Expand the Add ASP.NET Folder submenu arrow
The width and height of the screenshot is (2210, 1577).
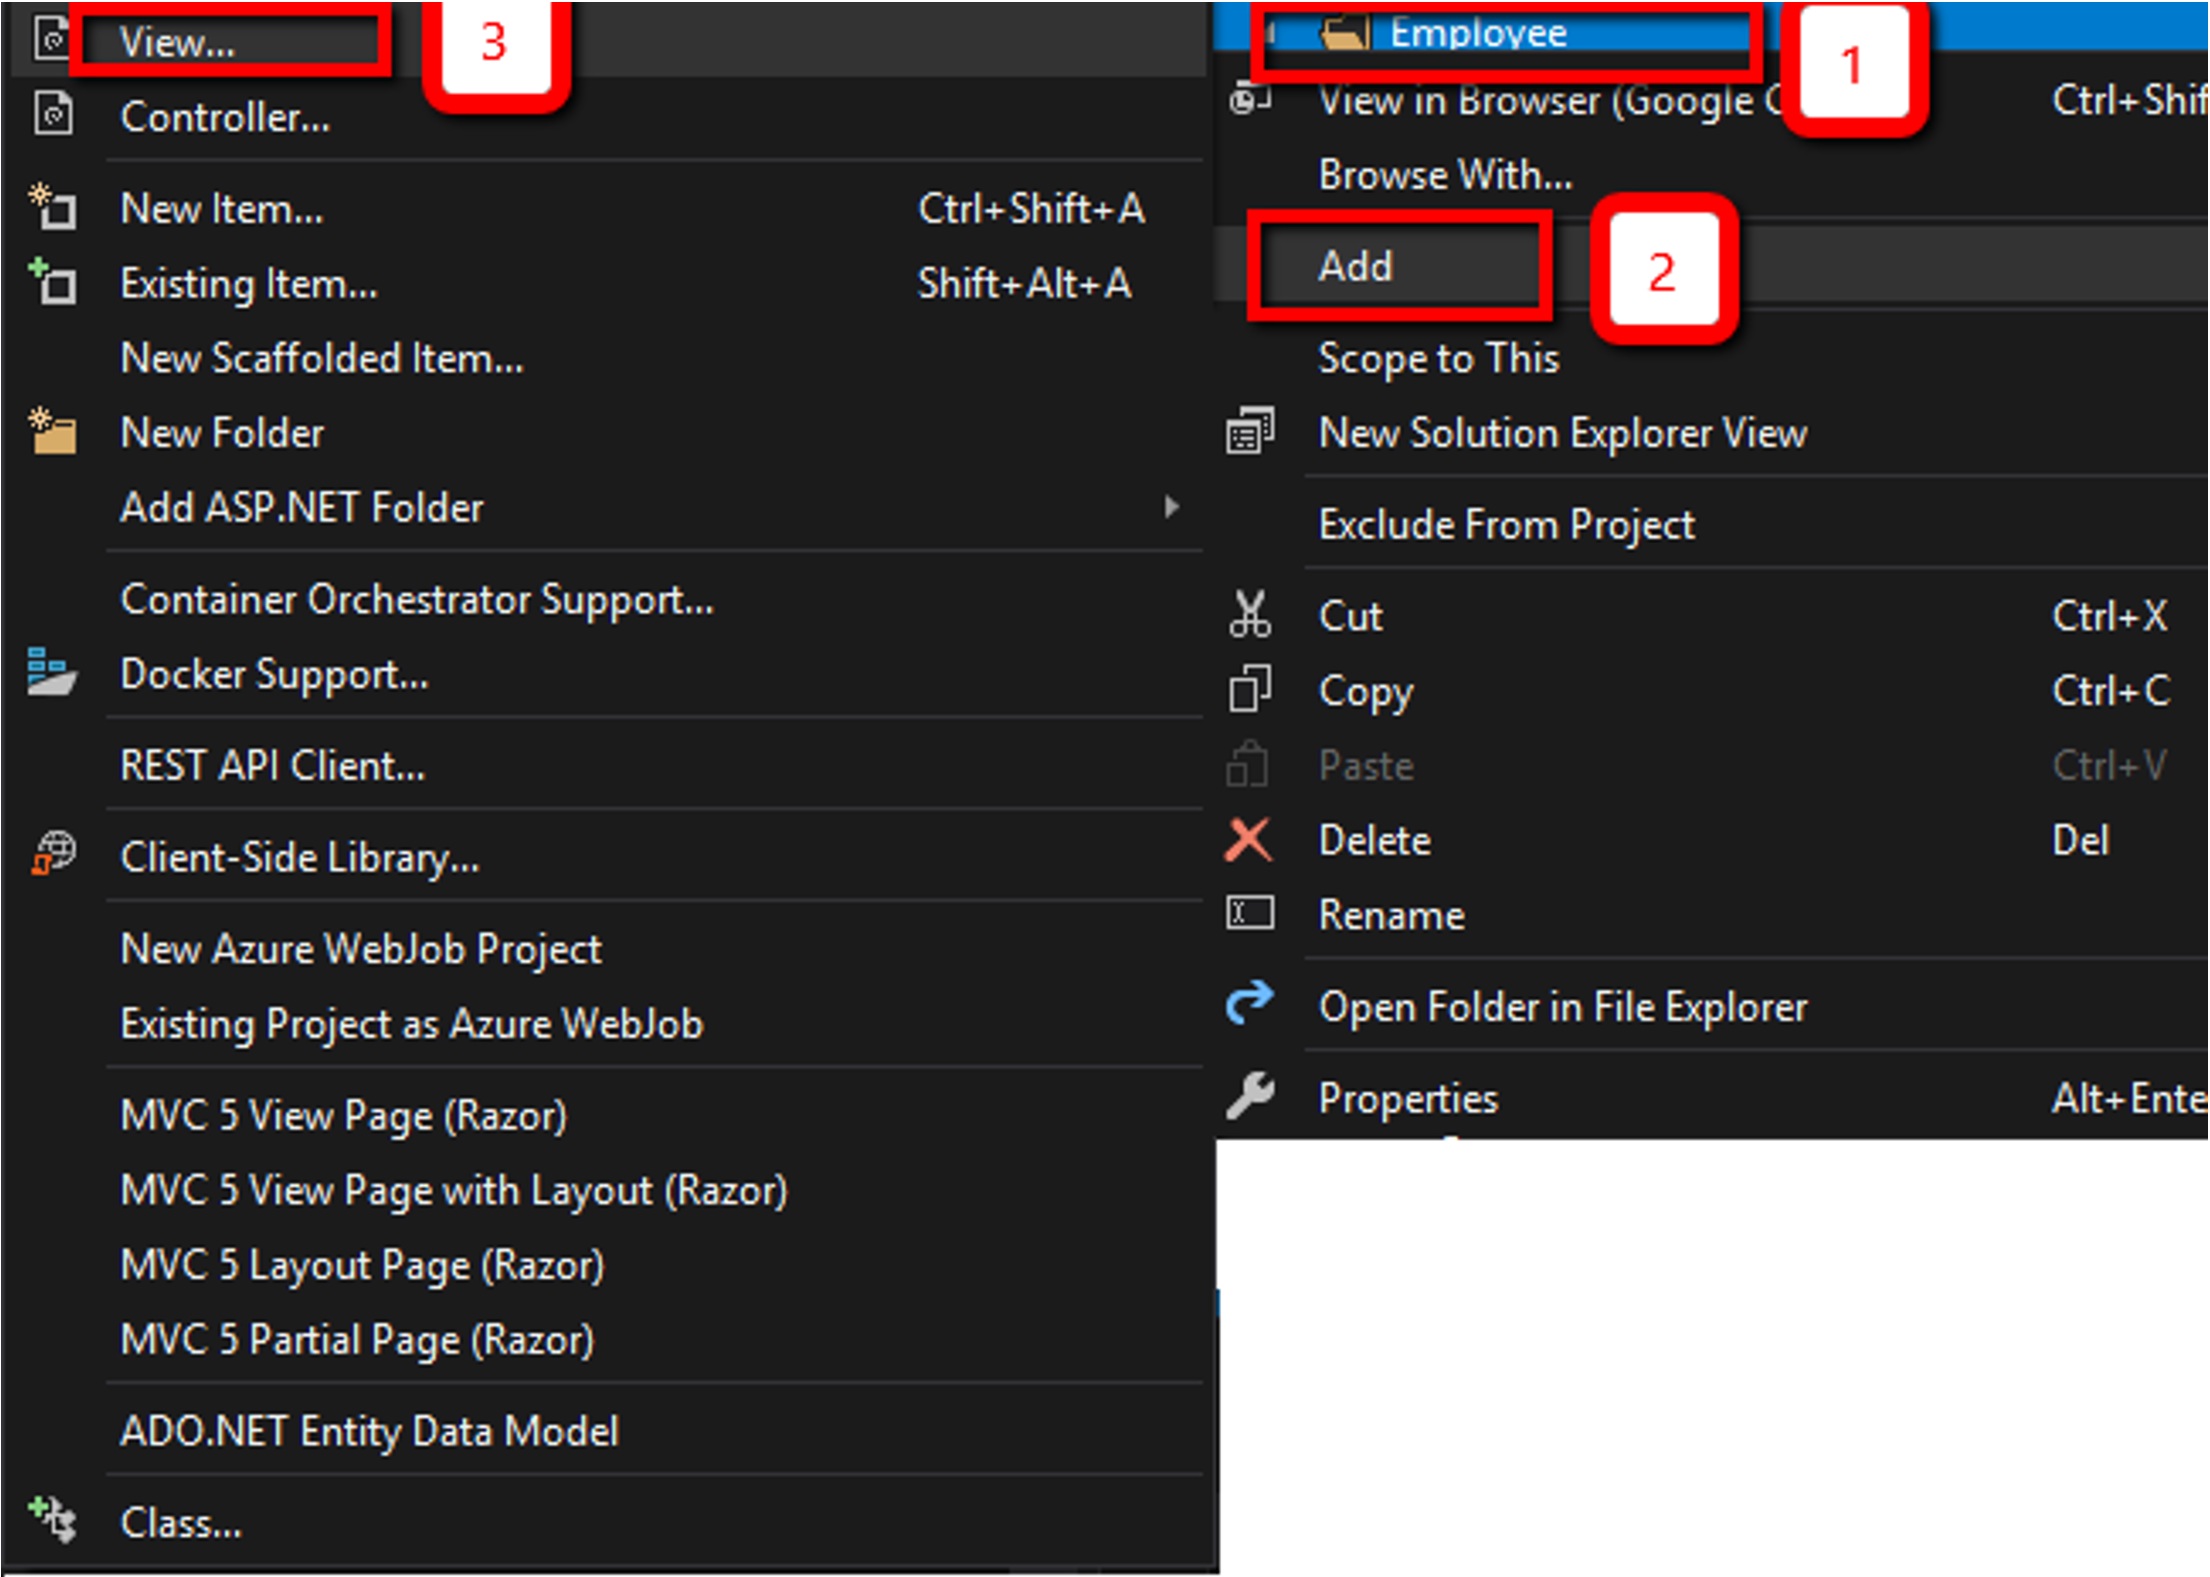1171,507
